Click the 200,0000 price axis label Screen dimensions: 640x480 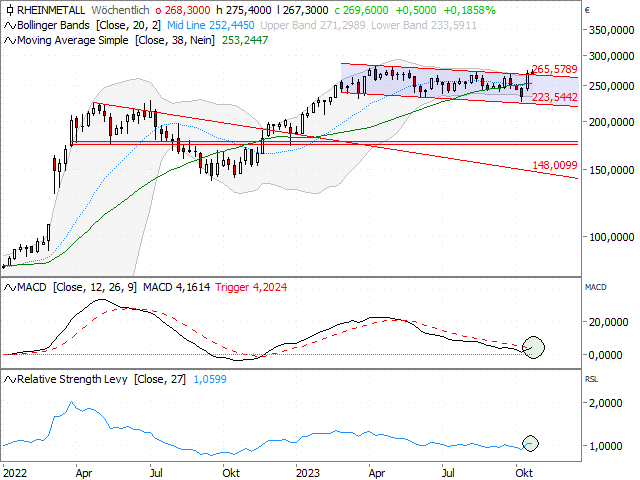[611, 122]
